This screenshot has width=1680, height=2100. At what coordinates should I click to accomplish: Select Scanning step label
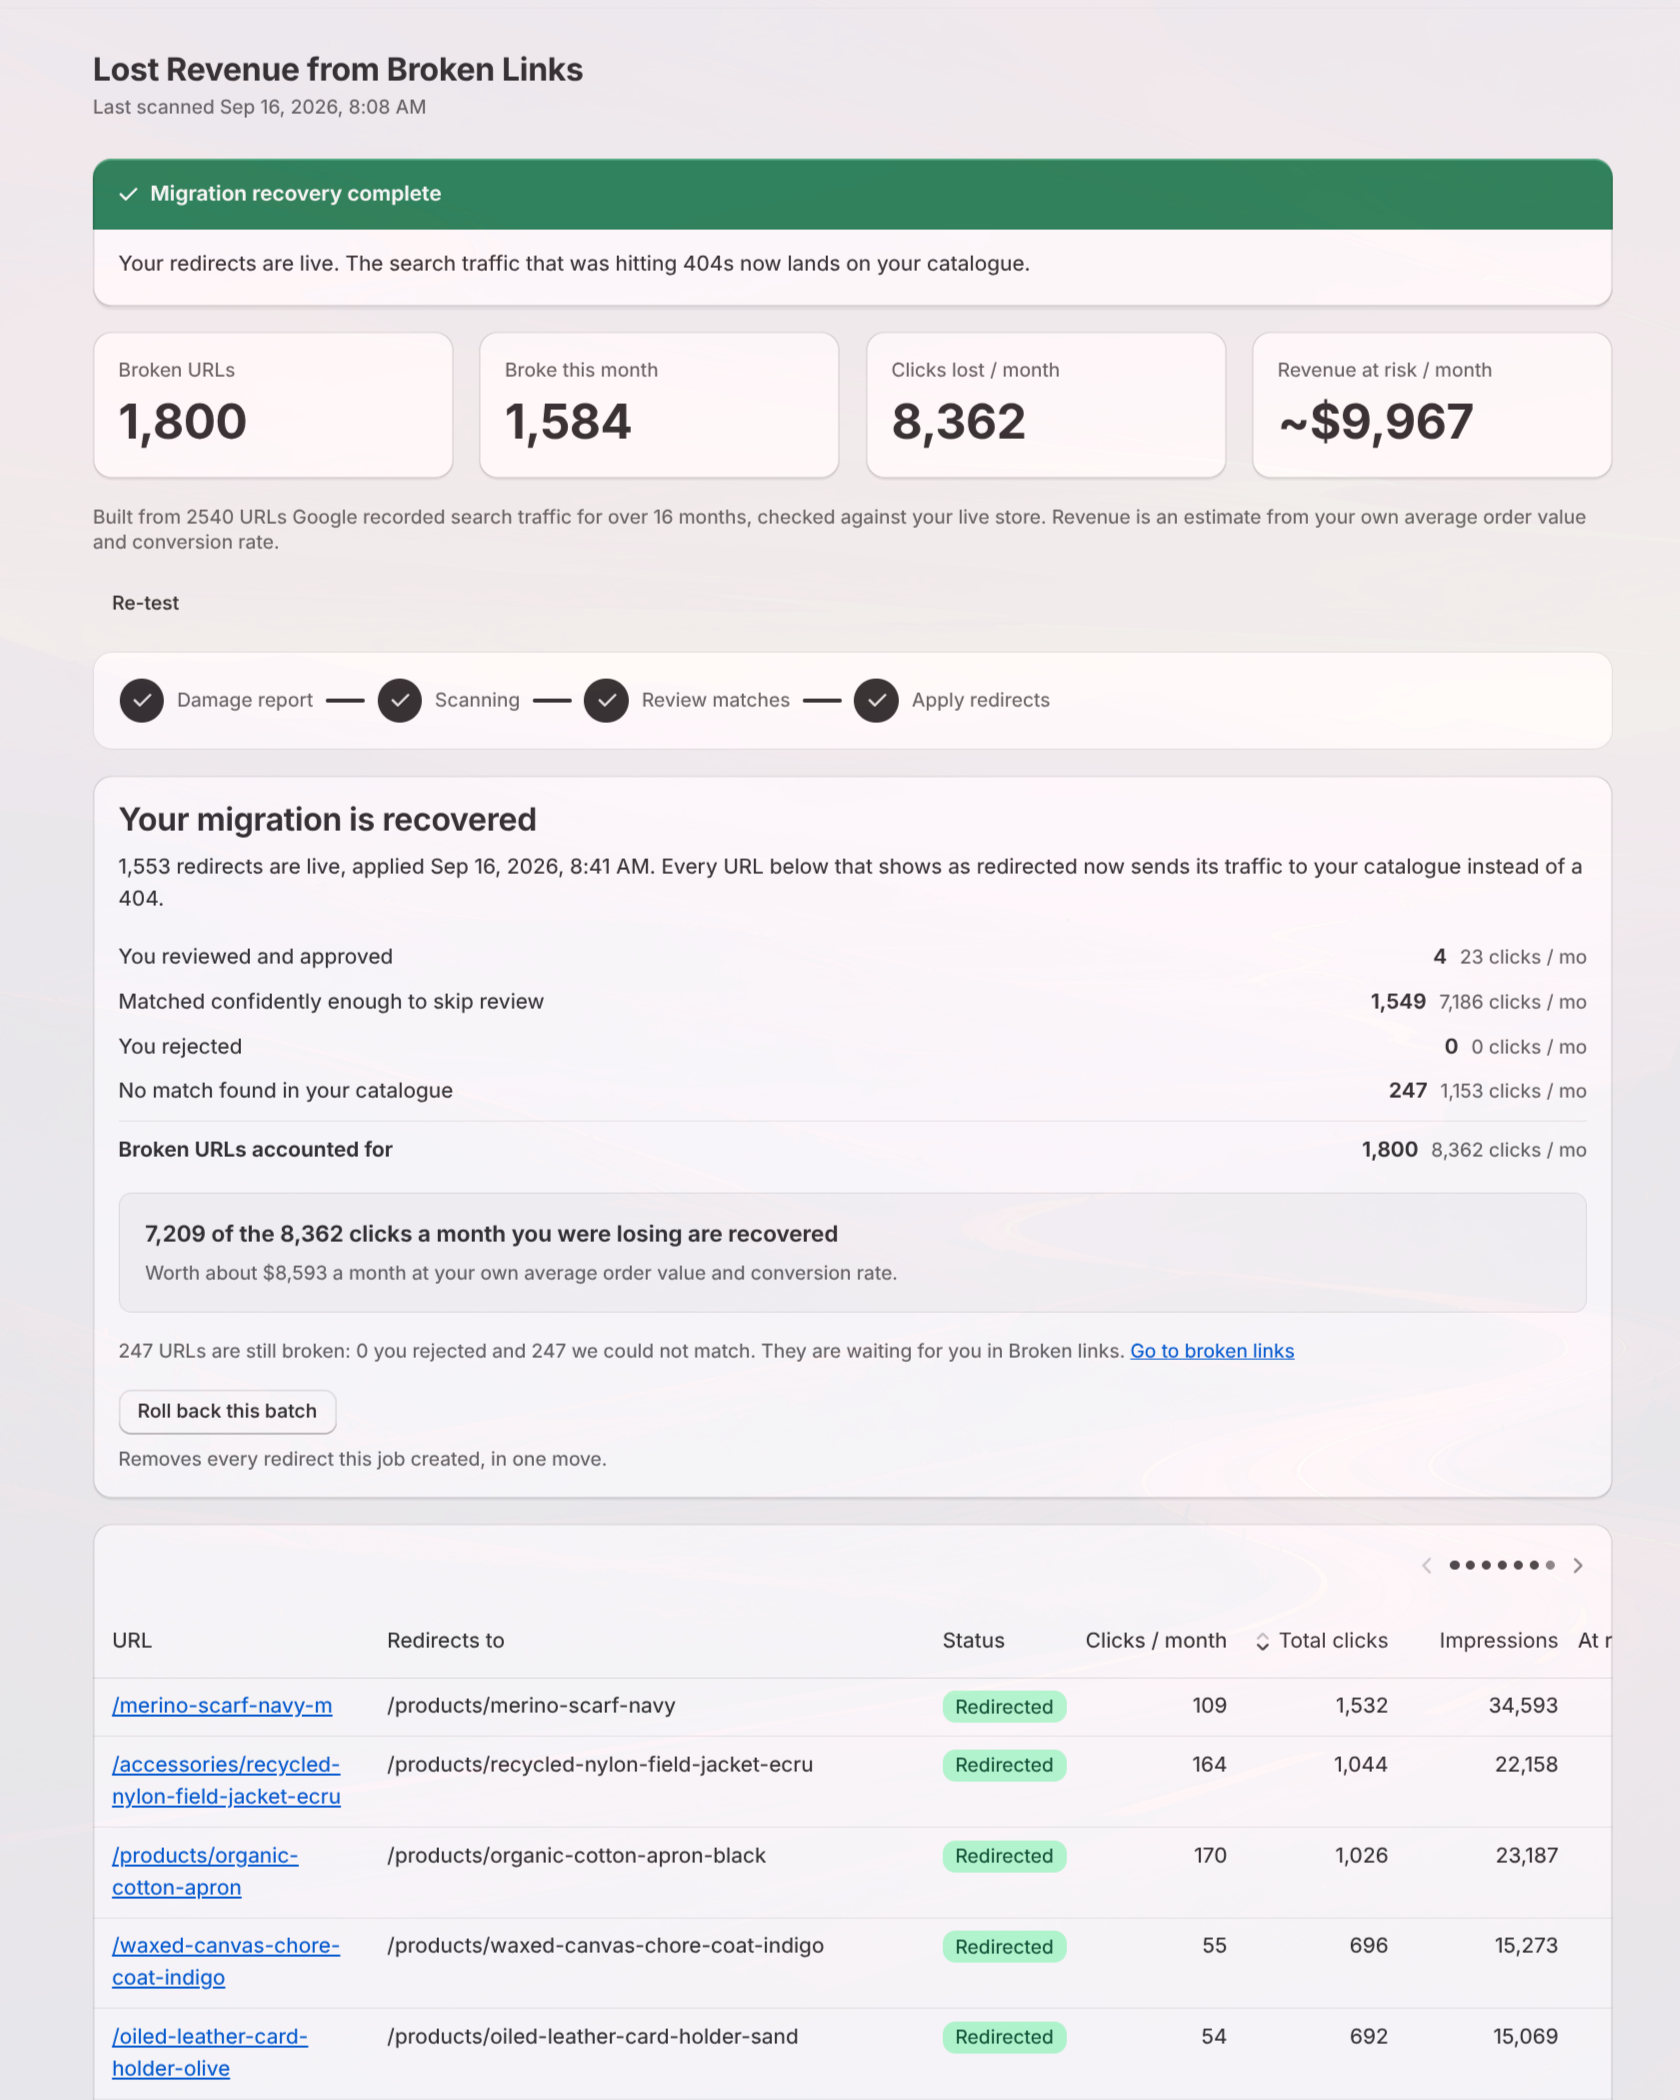[477, 701]
